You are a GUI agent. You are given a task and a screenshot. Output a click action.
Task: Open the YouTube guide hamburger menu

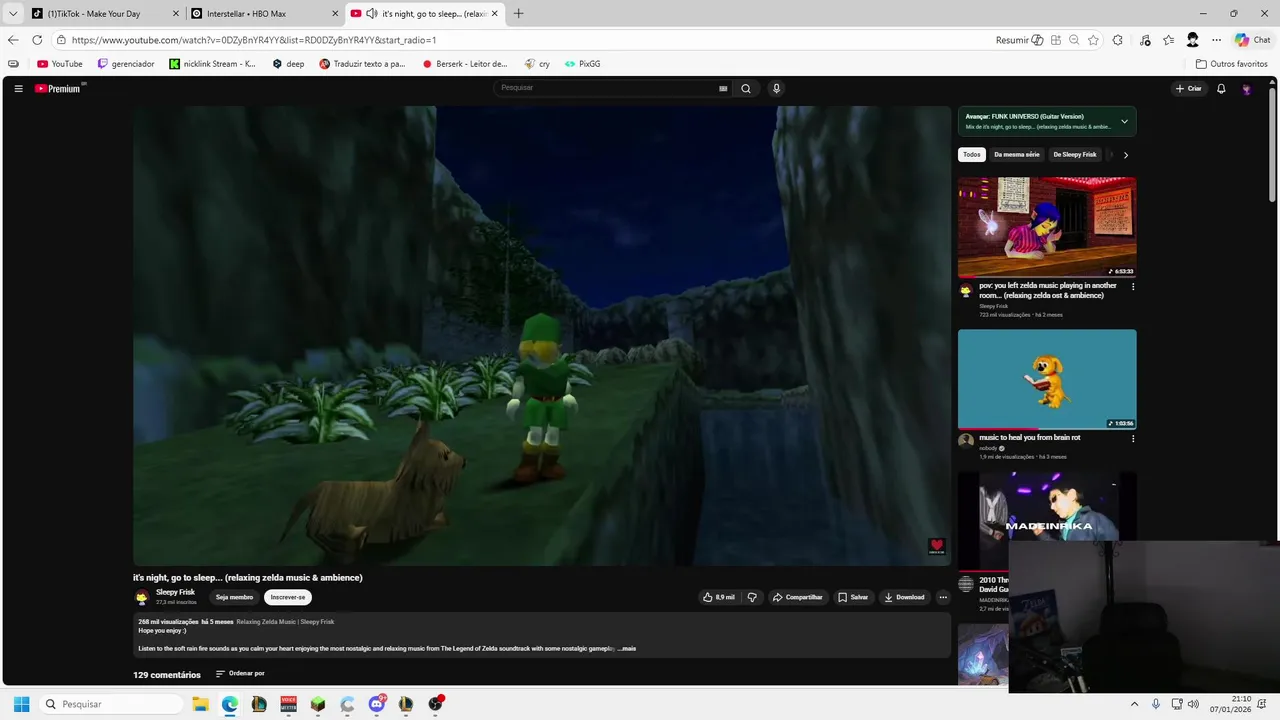coord(18,88)
